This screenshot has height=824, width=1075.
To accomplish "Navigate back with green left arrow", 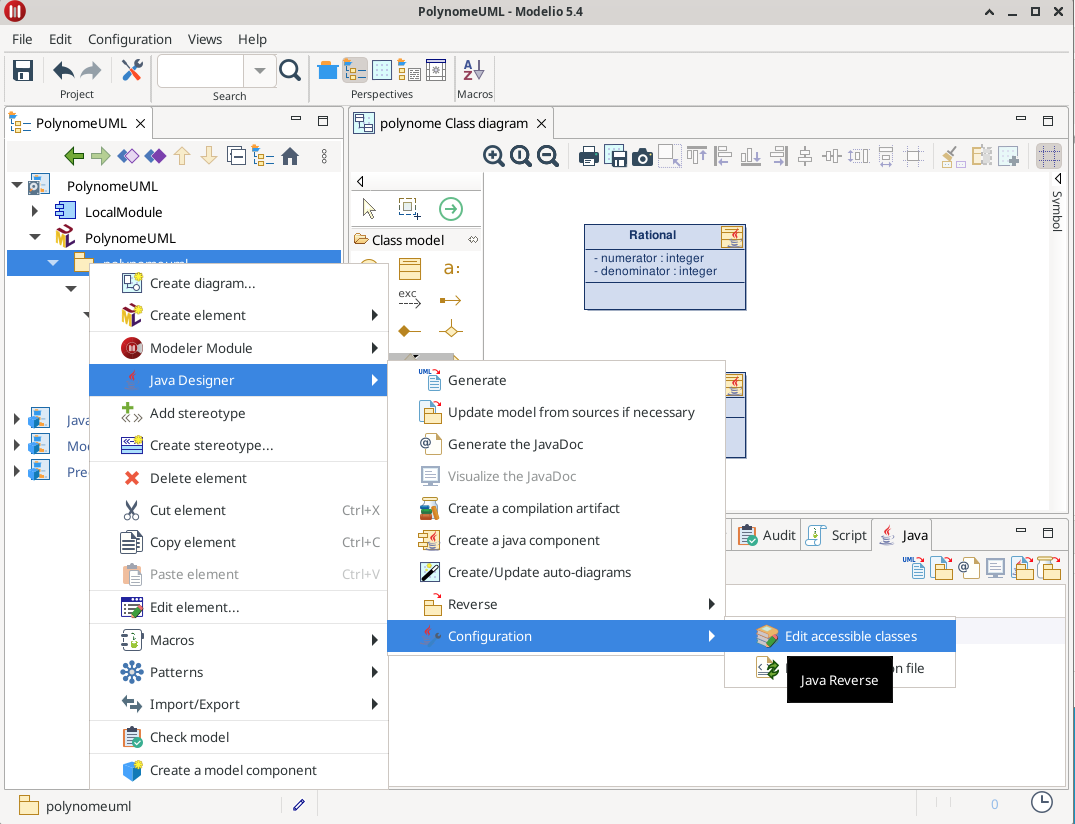I will point(74,156).
